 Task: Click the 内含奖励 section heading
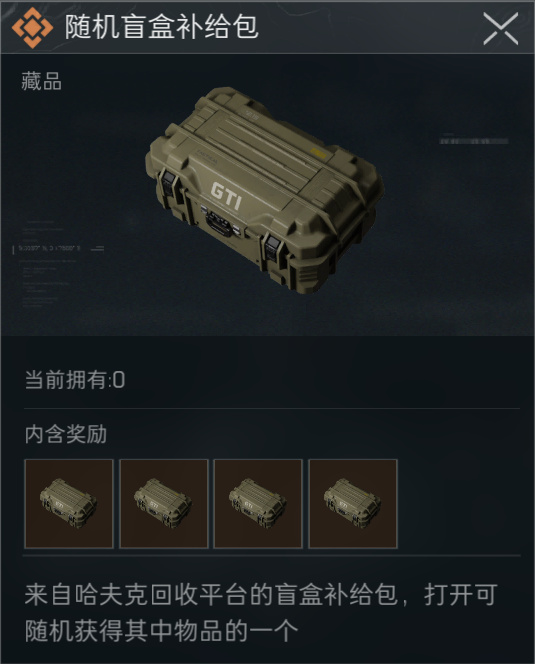(x=66, y=434)
